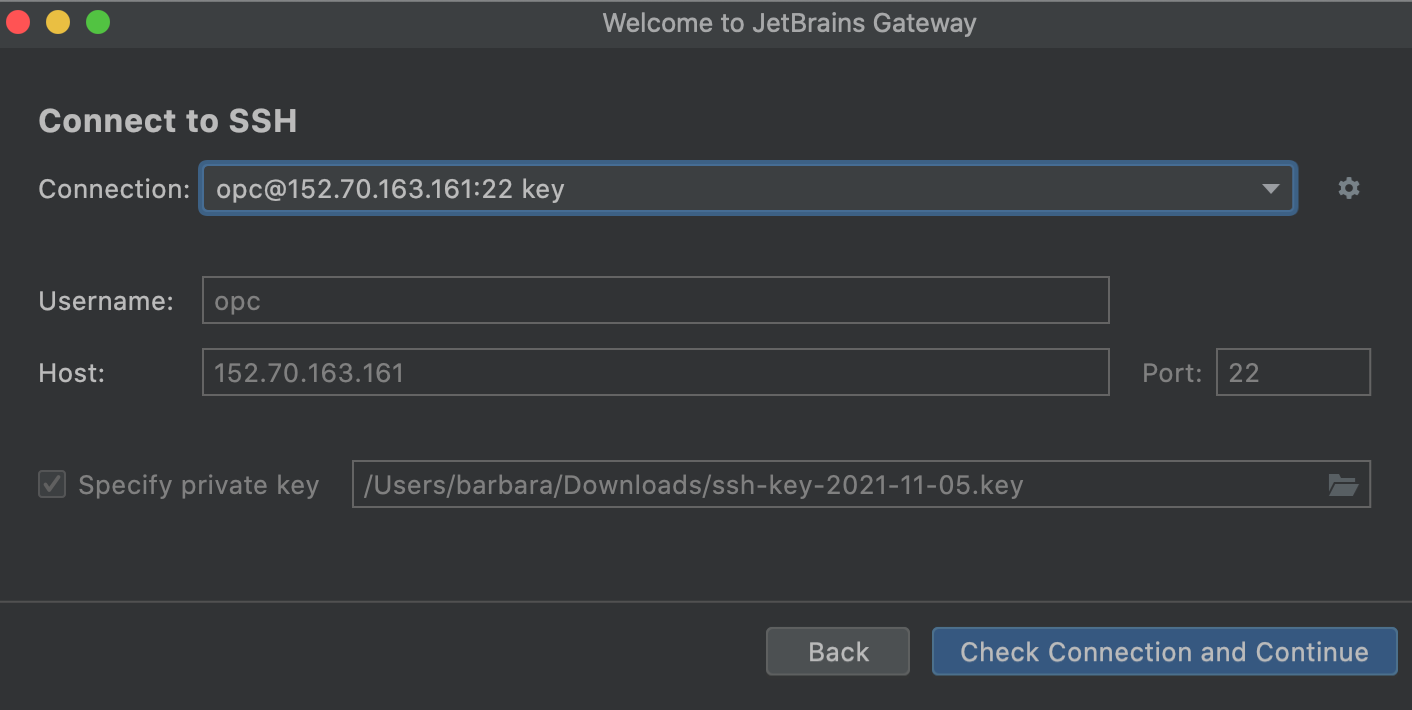Viewport: 1412px width, 710px height.
Task: Focus the Host field 152.70.163.161
Action: pyautogui.click(x=655, y=372)
